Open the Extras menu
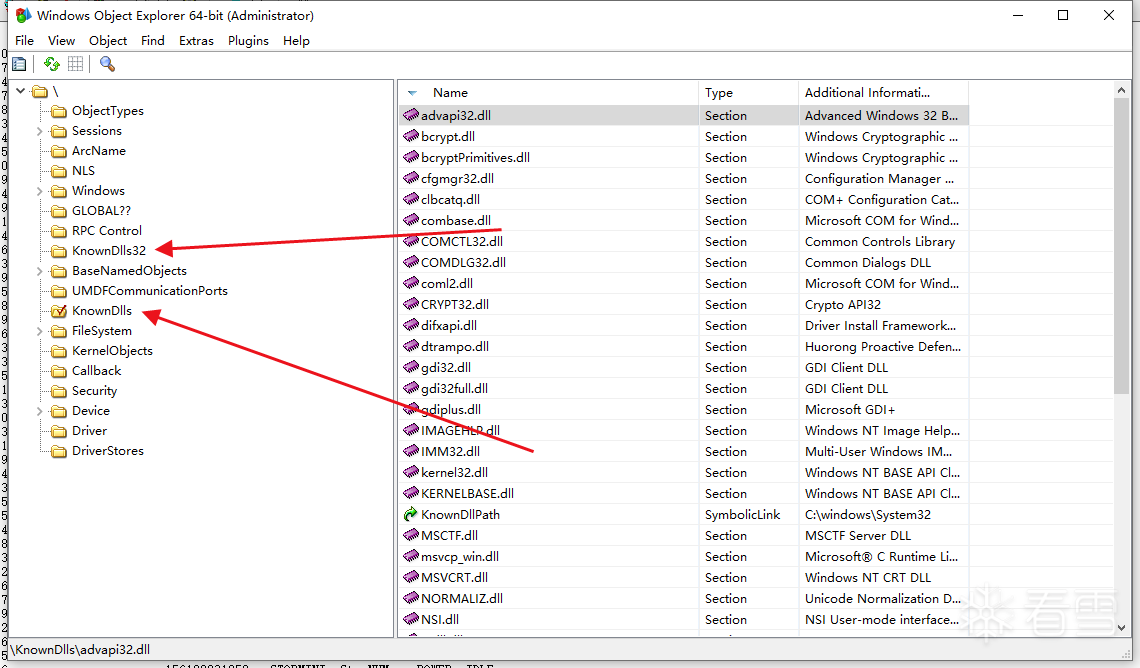Image resolution: width=1140 pixels, height=668 pixels. click(196, 41)
